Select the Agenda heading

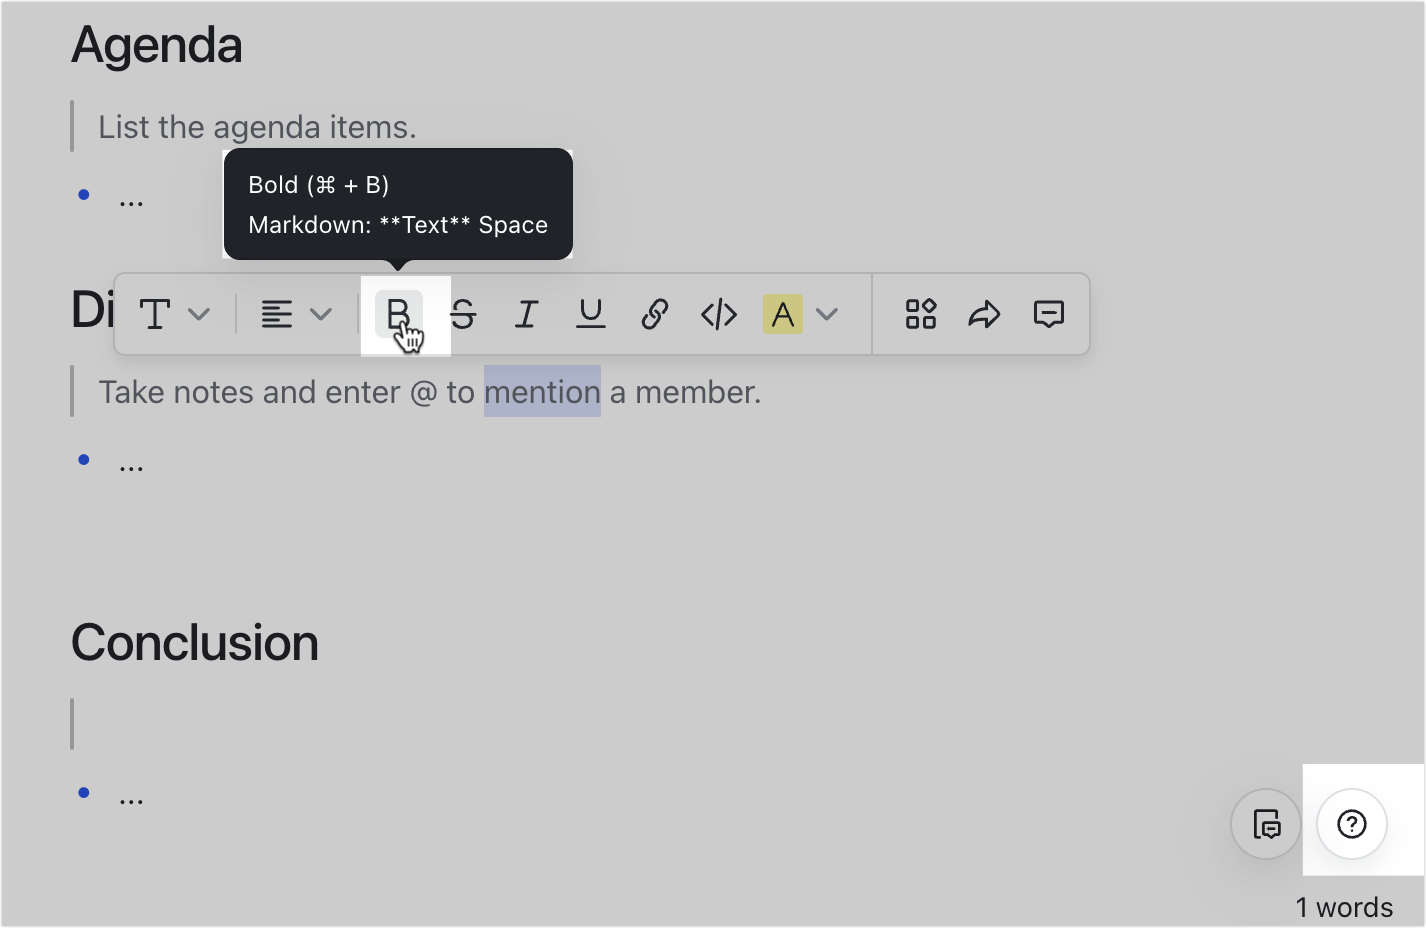click(156, 44)
